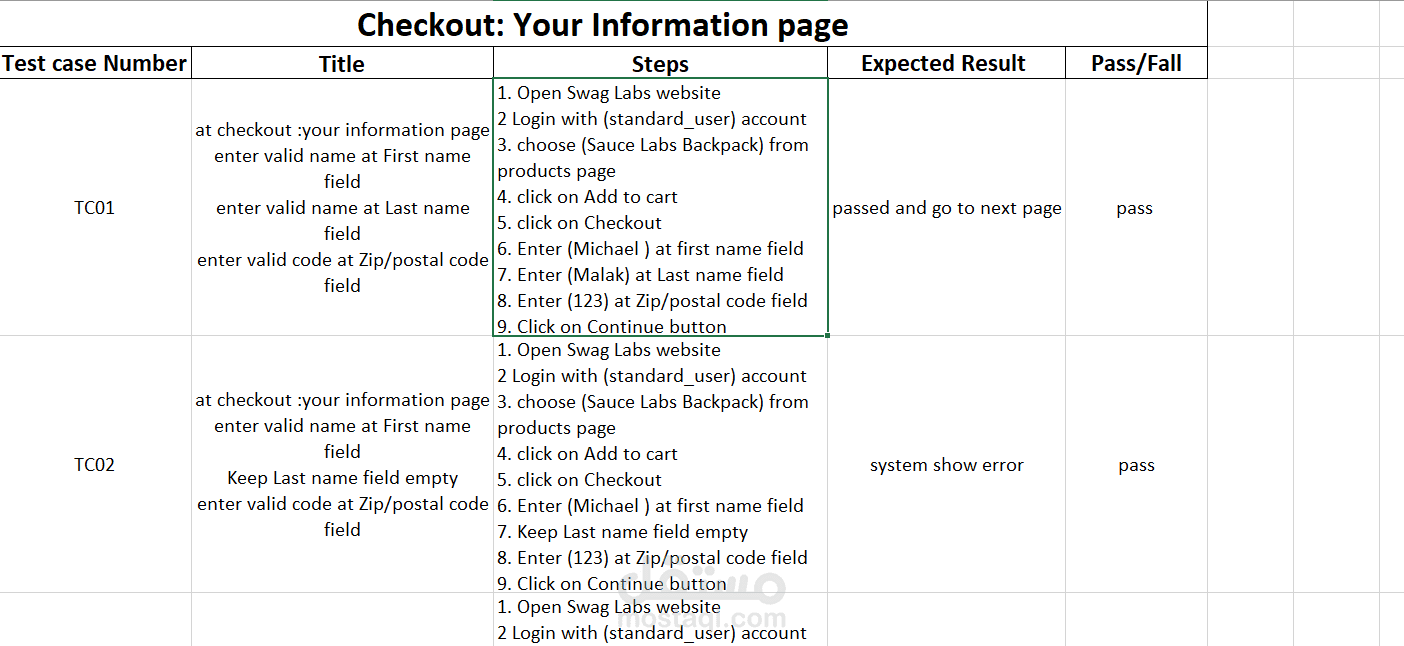Select the 'Test case Number' header cell
The height and width of the screenshot is (646, 1404).
pos(95,63)
